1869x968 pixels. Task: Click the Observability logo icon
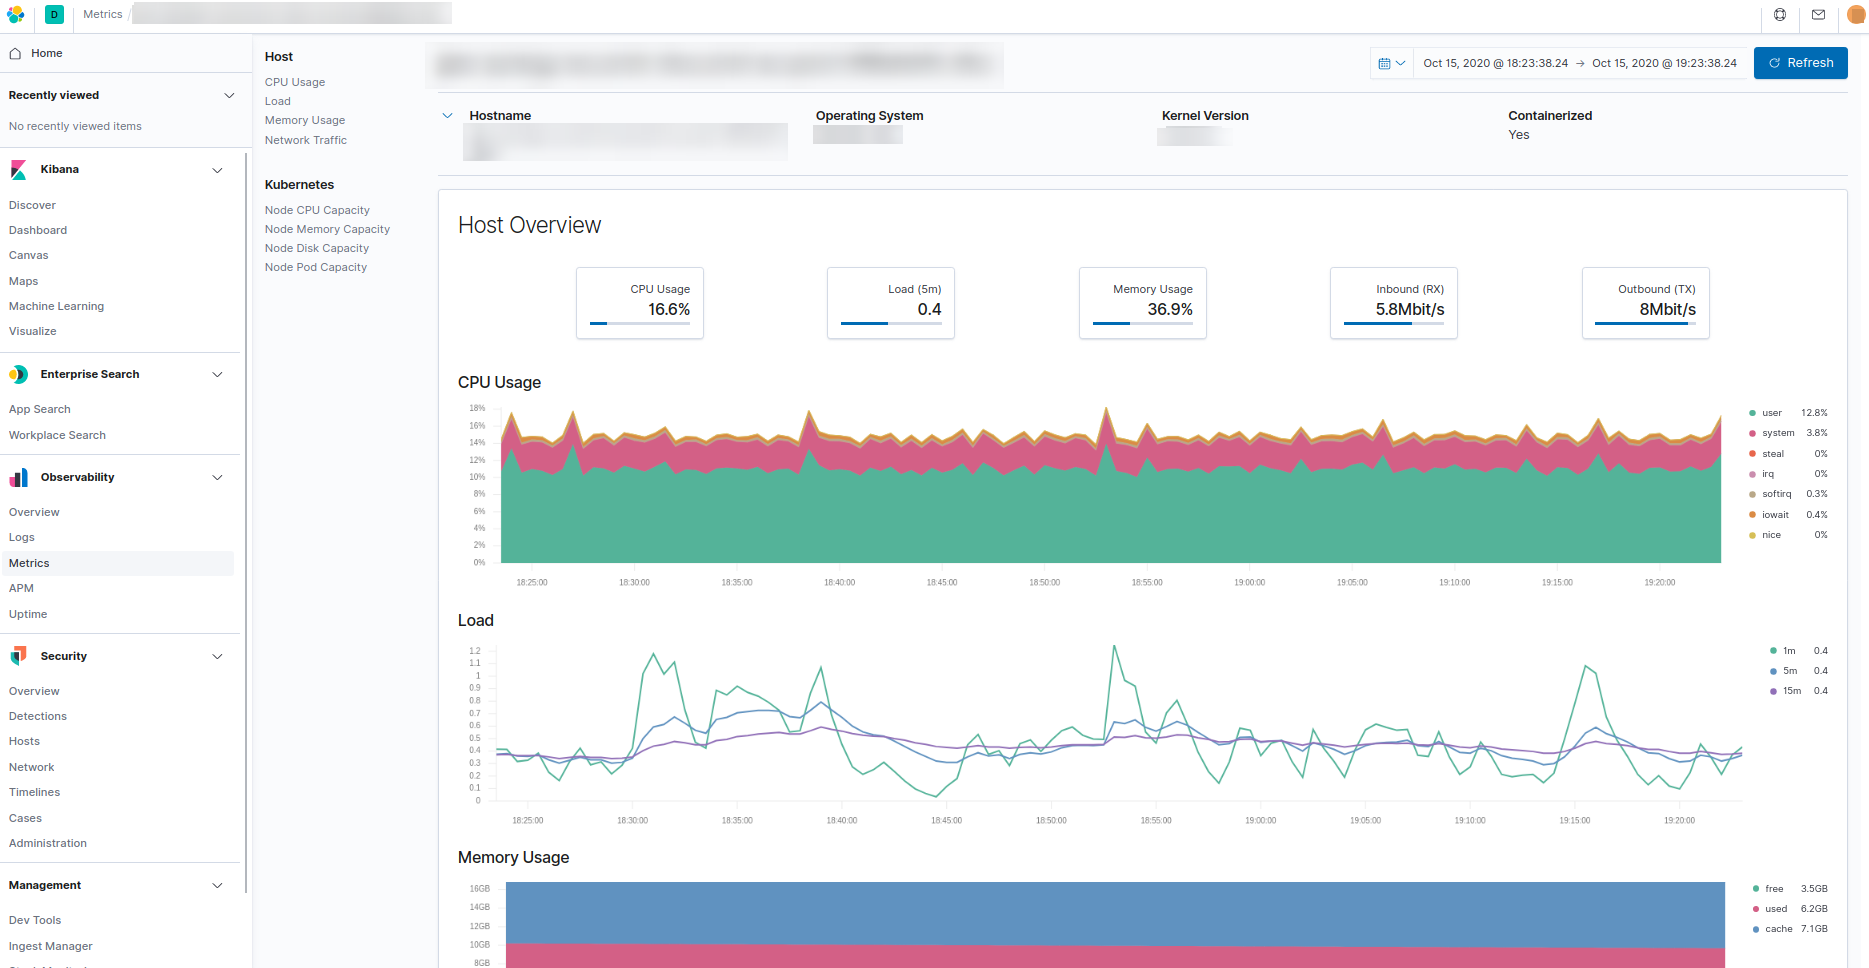pos(19,477)
